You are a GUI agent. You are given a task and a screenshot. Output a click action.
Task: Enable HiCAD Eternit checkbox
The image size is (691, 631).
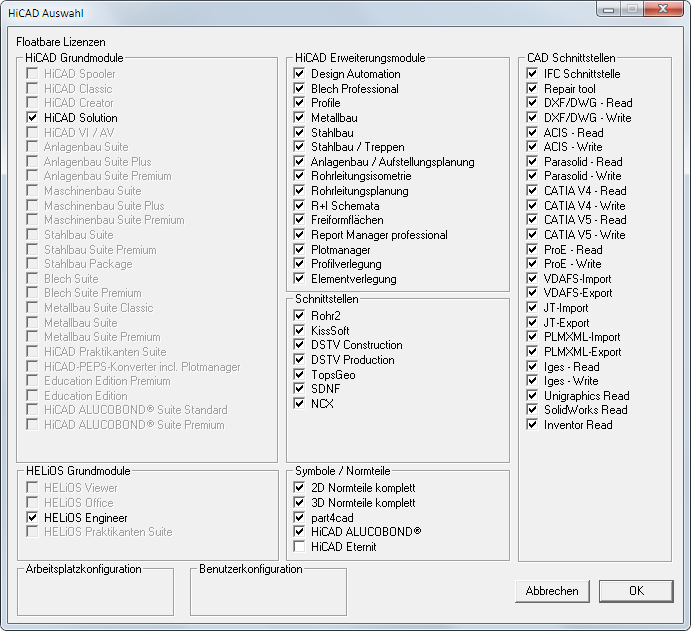(x=299, y=546)
